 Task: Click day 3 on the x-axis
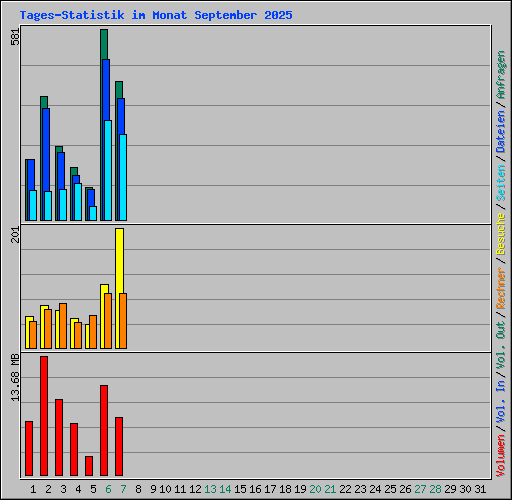pyautogui.click(x=63, y=489)
